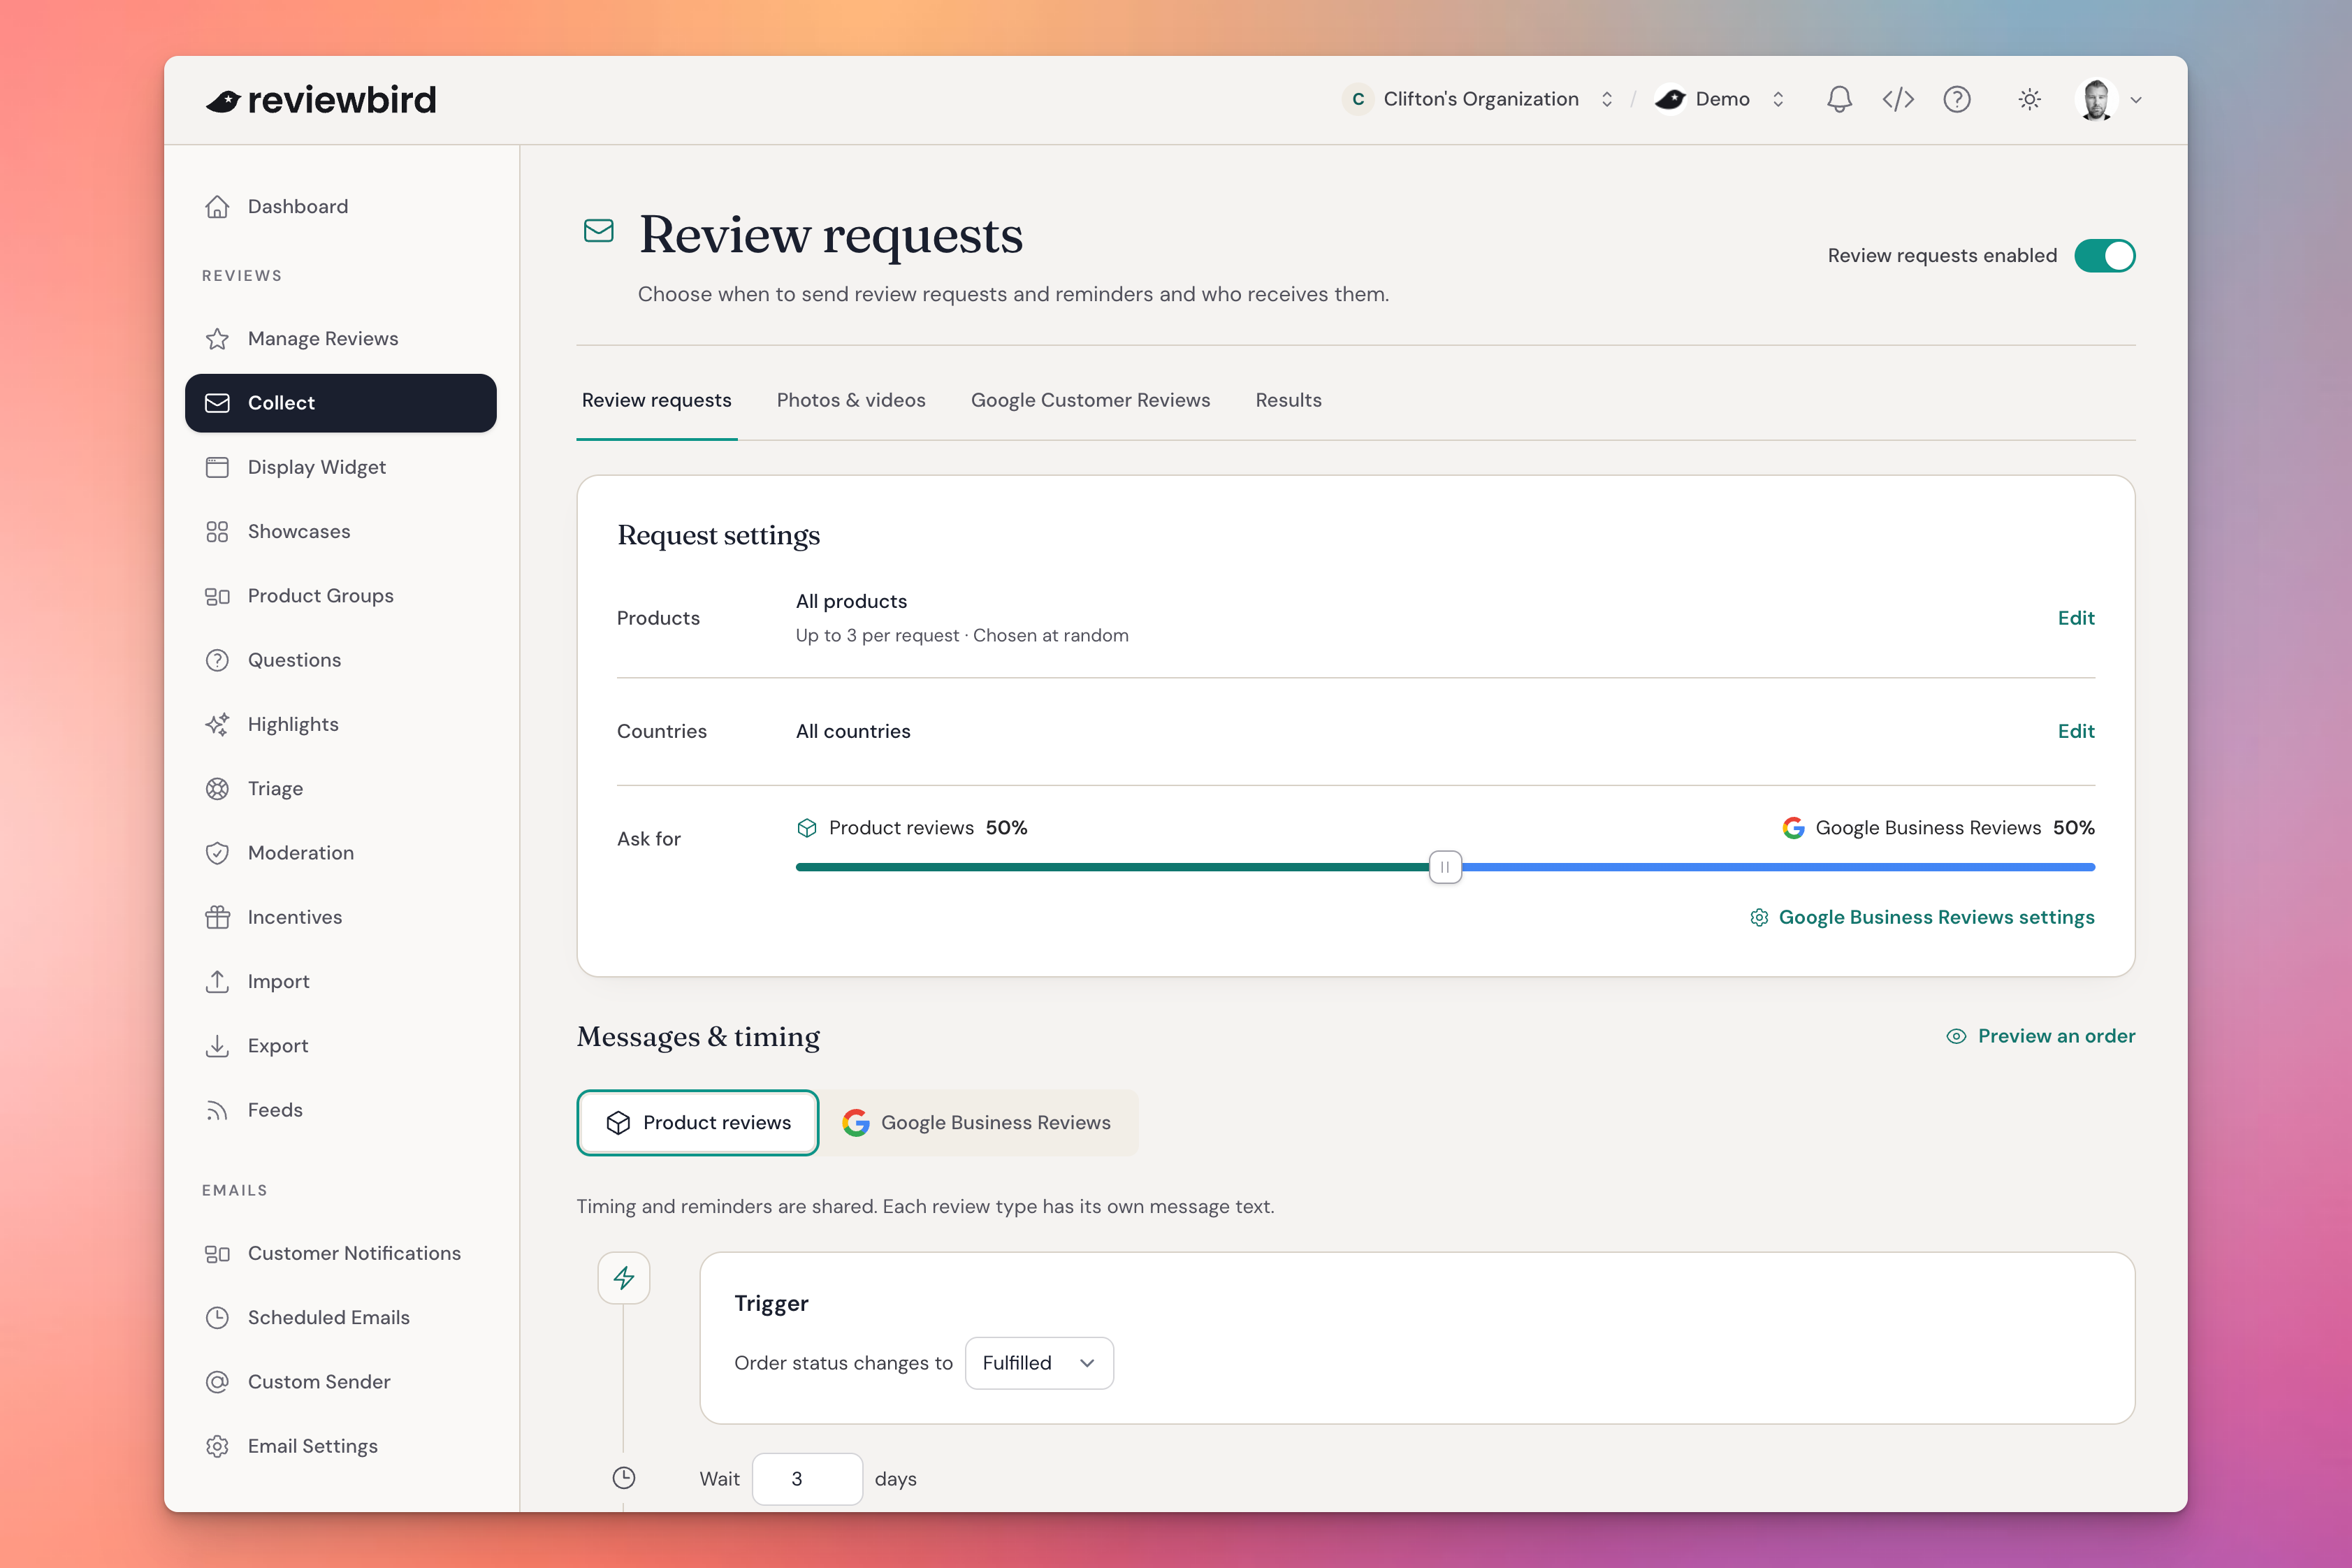Open Incentives gift item
The image size is (2352, 1568).
(340, 917)
